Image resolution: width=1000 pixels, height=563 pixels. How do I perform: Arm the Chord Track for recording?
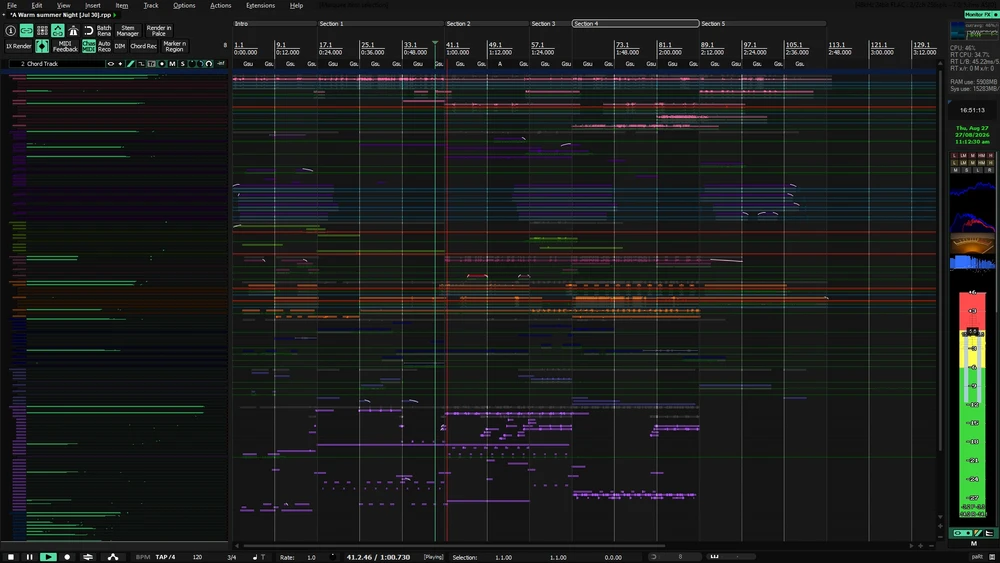[162, 64]
